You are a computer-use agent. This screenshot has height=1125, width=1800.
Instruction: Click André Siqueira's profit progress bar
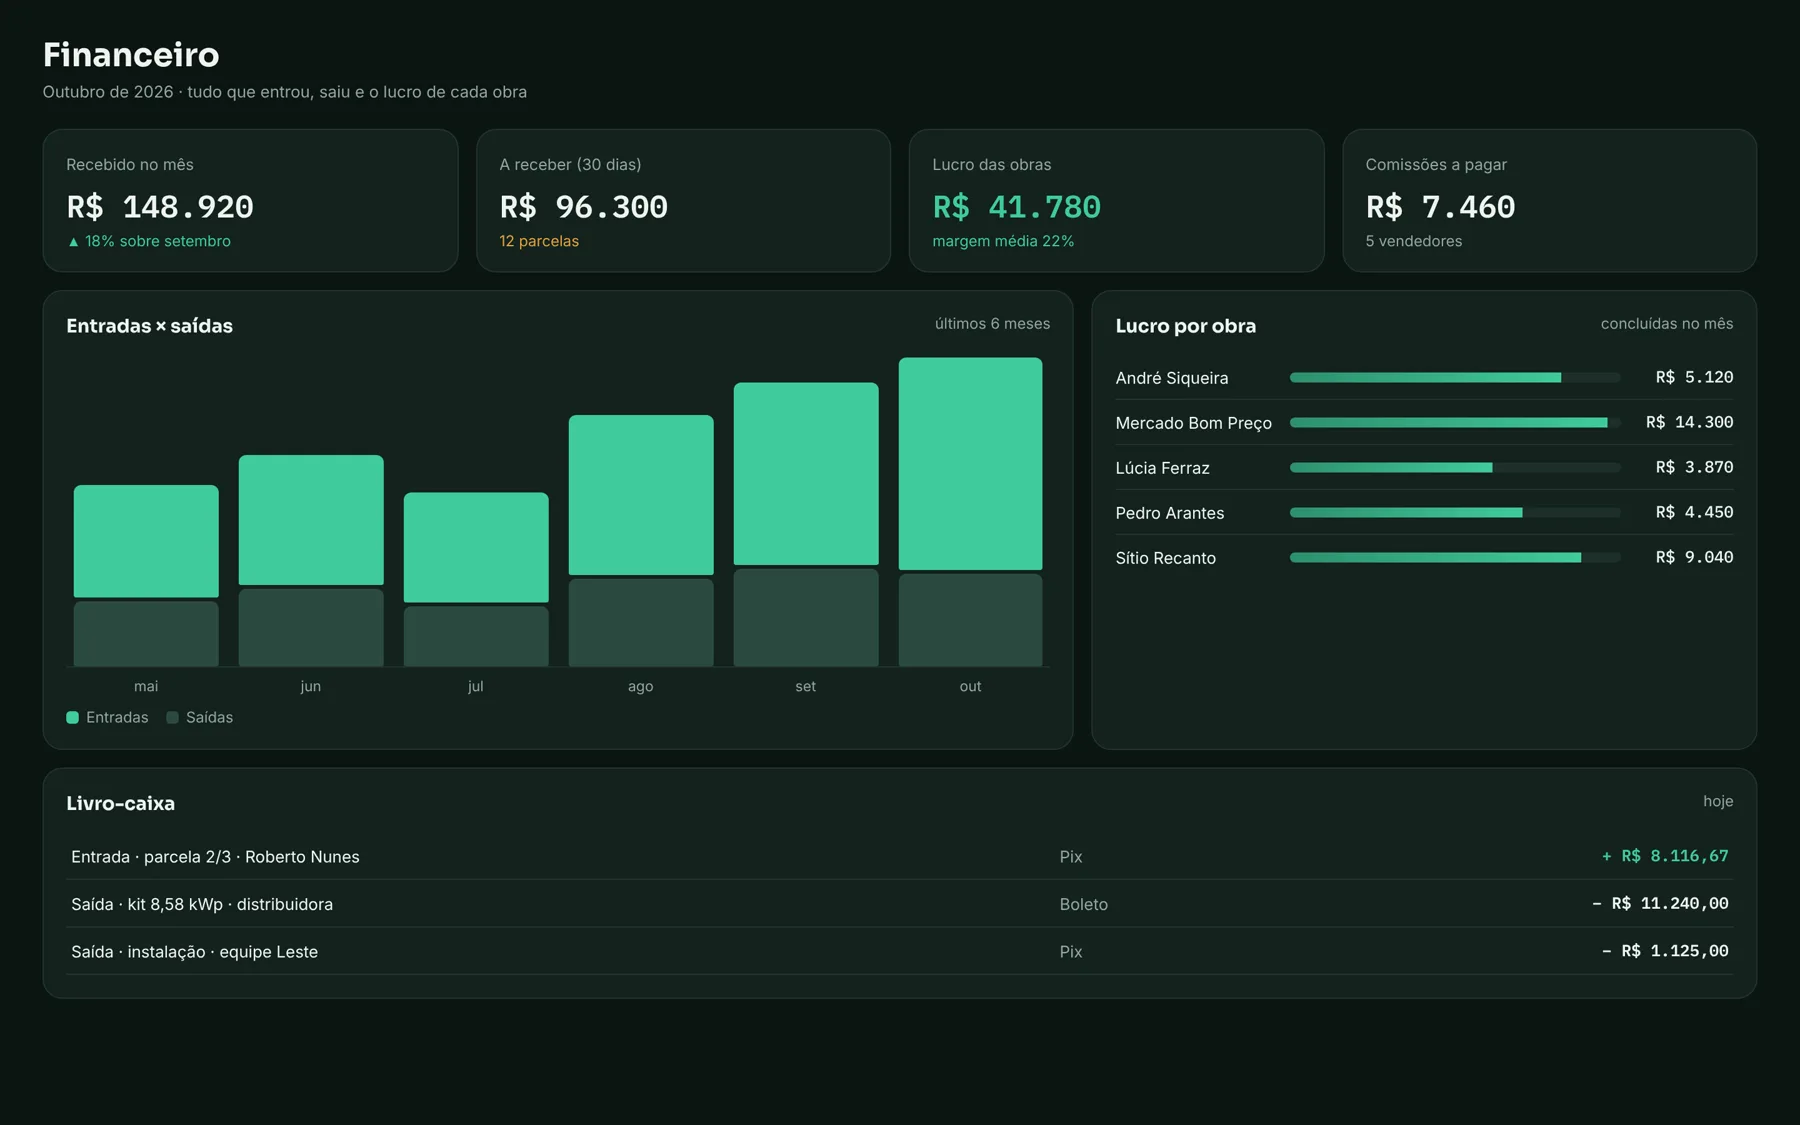pos(1455,377)
